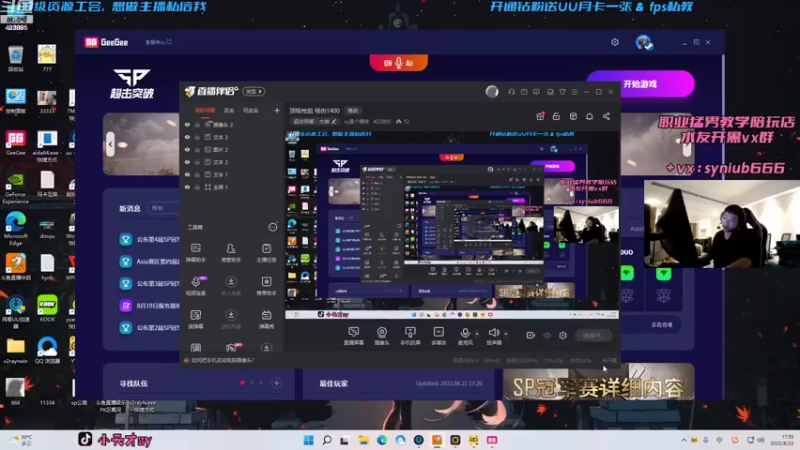
Task: Open phone screen casting (手机投屏)
Action: tap(410, 336)
